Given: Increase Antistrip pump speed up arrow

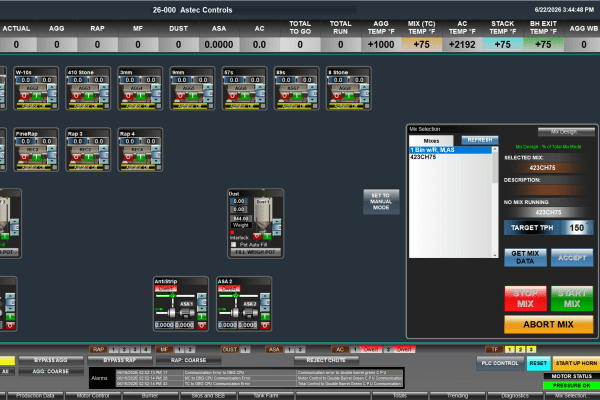Looking at the screenshot, I should pos(202,297).
